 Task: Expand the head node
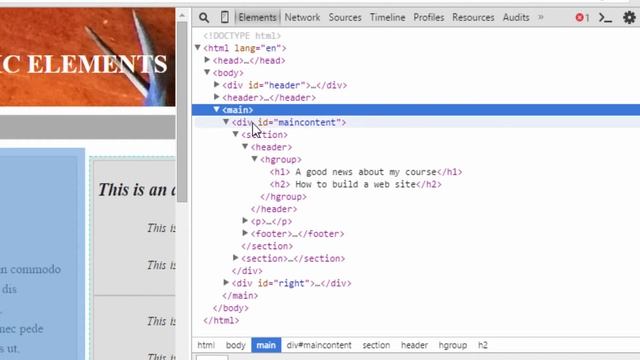click(207, 60)
